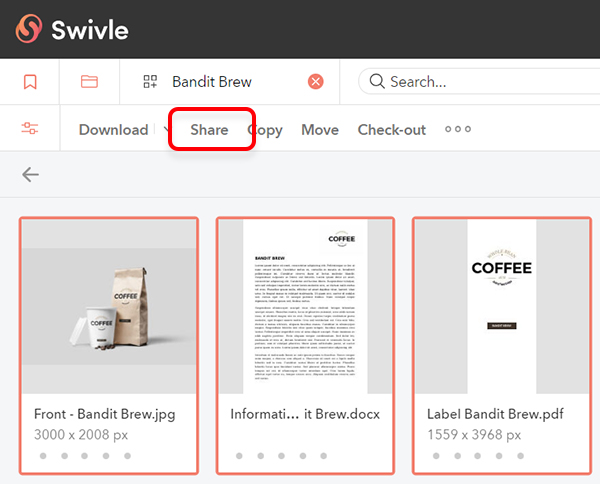Click the Download button
600x484 pixels.
point(114,130)
